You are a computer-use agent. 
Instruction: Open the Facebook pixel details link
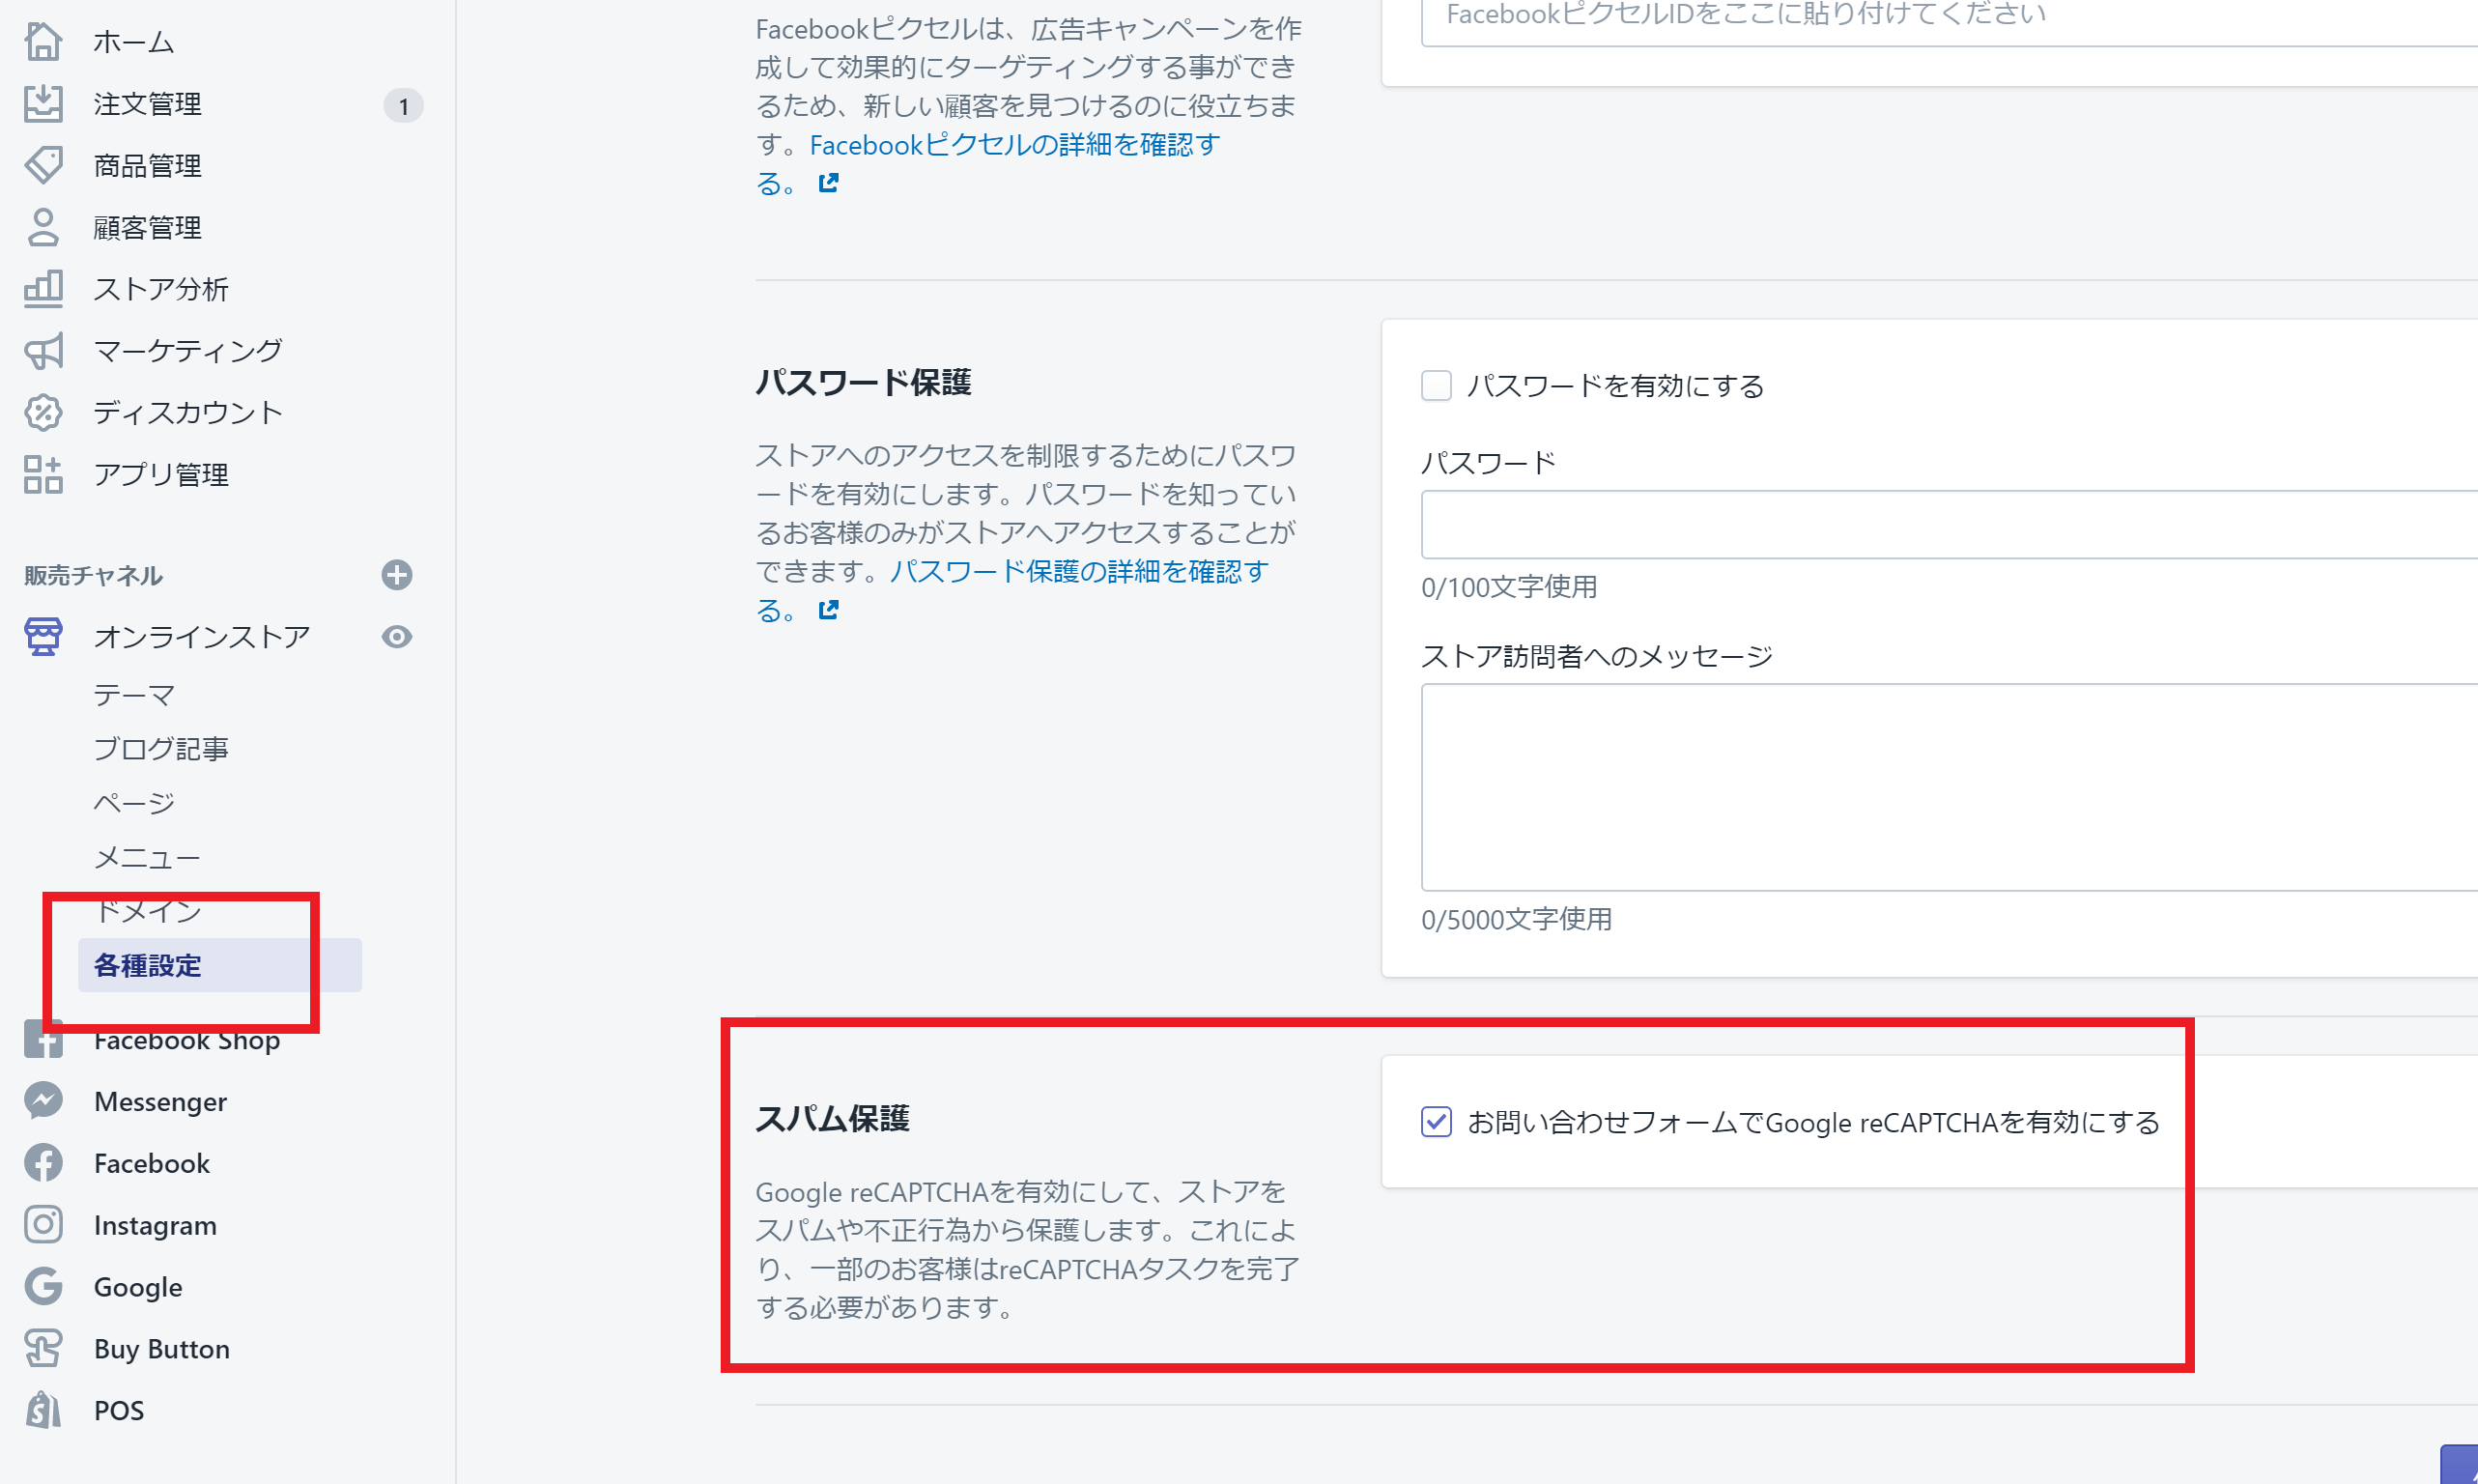tap(1013, 146)
